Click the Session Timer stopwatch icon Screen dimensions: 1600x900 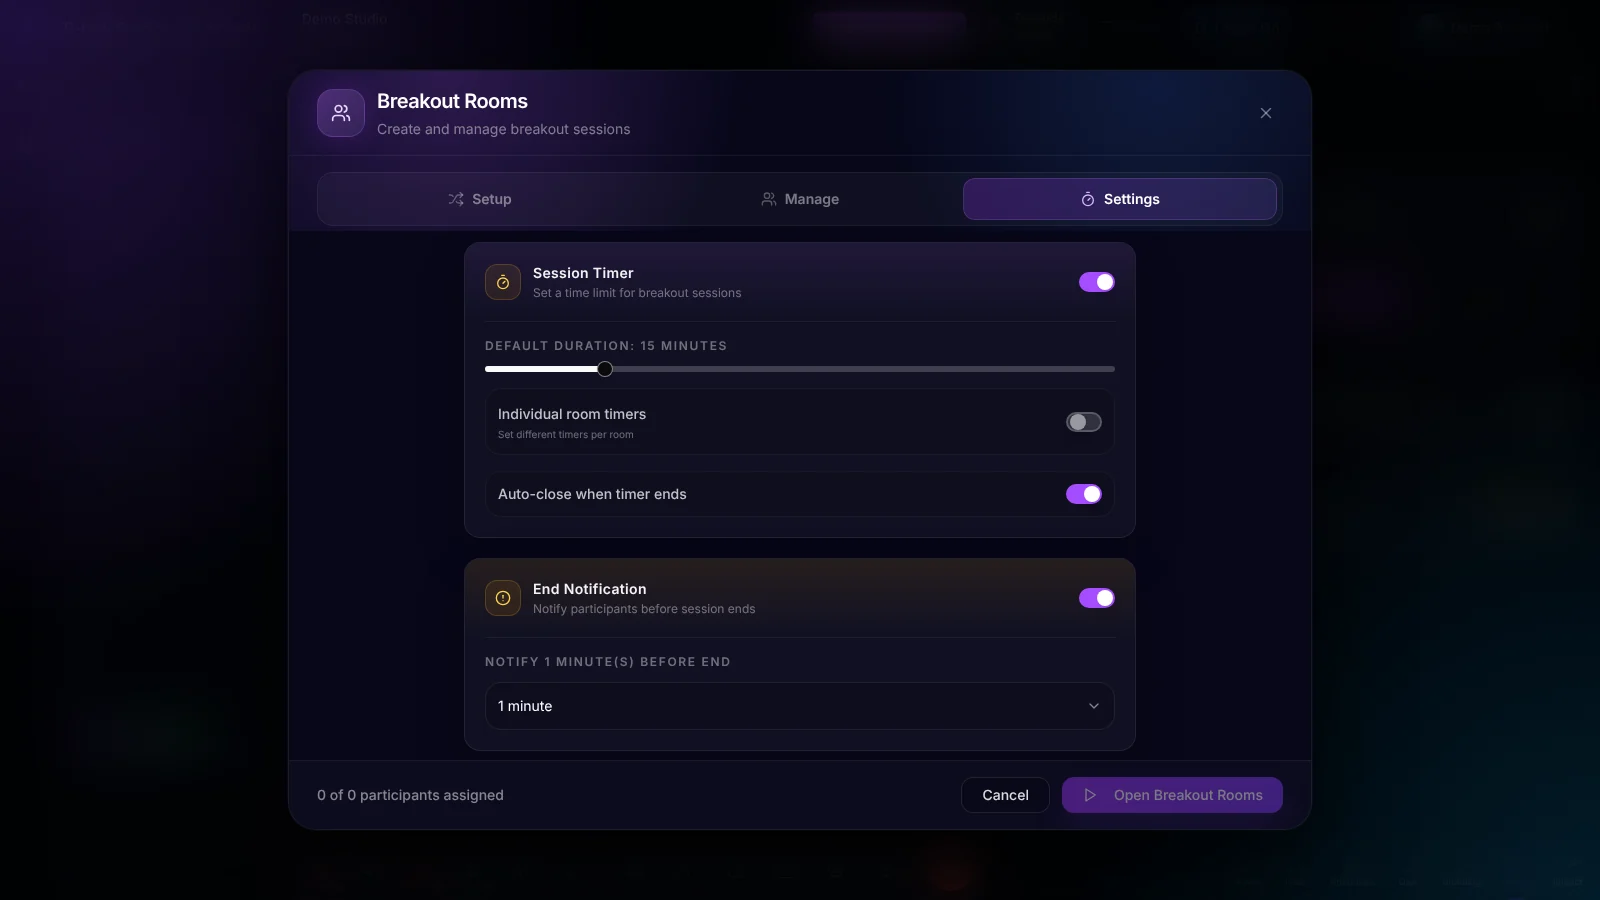click(503, 282)
